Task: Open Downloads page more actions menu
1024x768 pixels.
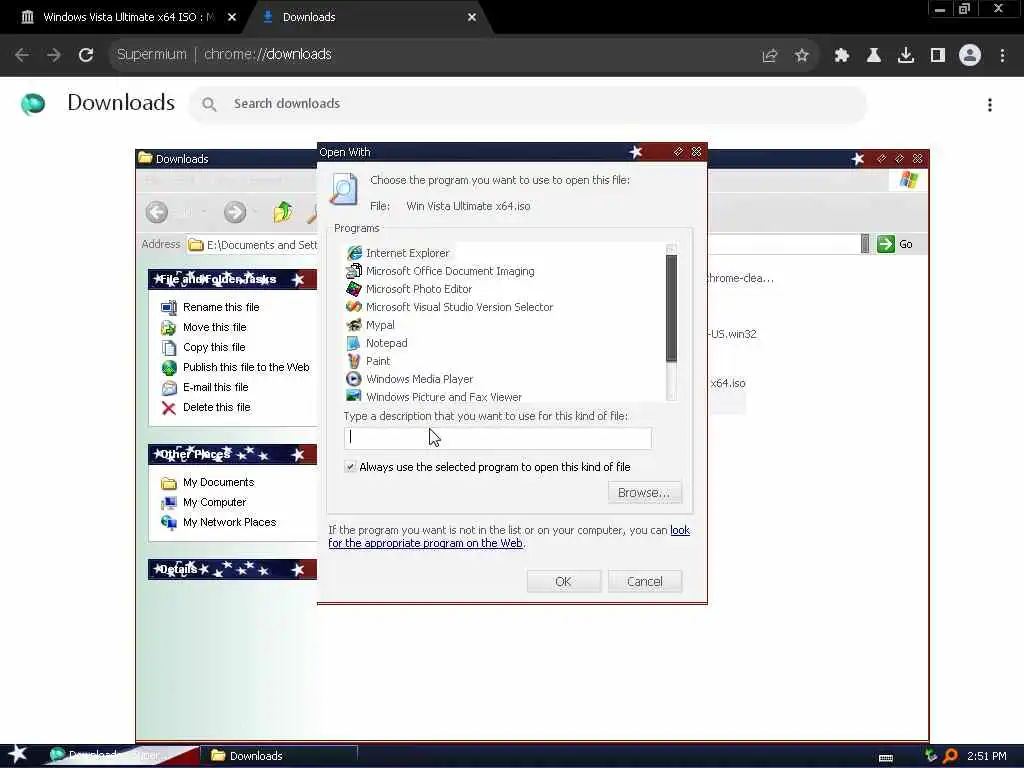Action: point(990,104)
